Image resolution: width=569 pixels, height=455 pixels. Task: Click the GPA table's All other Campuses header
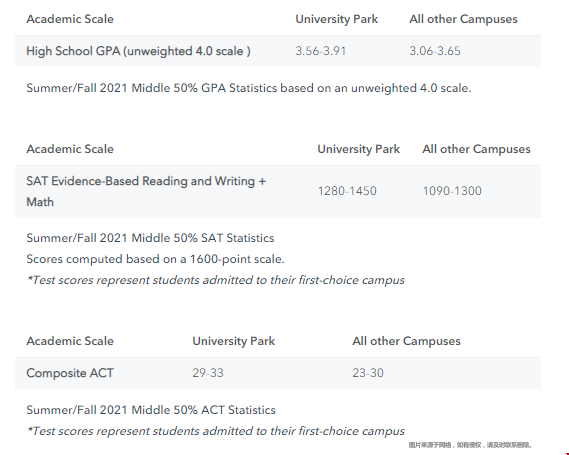click(463, 19)
